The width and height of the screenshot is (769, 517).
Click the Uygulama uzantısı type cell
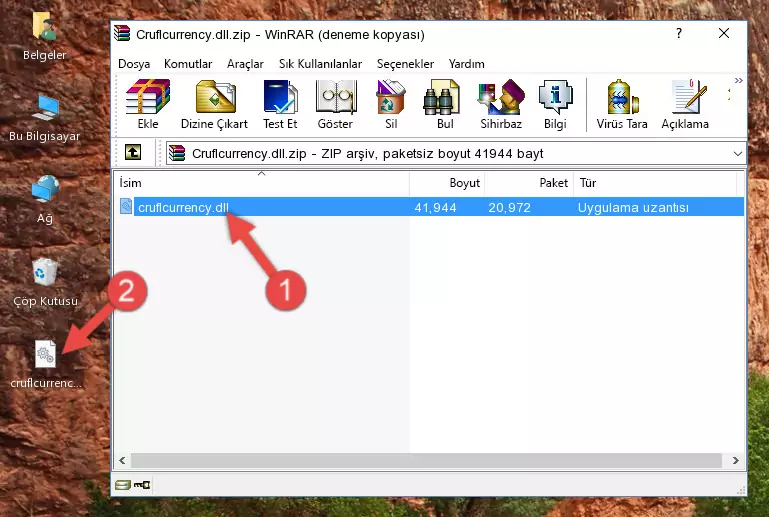point(633,207)
